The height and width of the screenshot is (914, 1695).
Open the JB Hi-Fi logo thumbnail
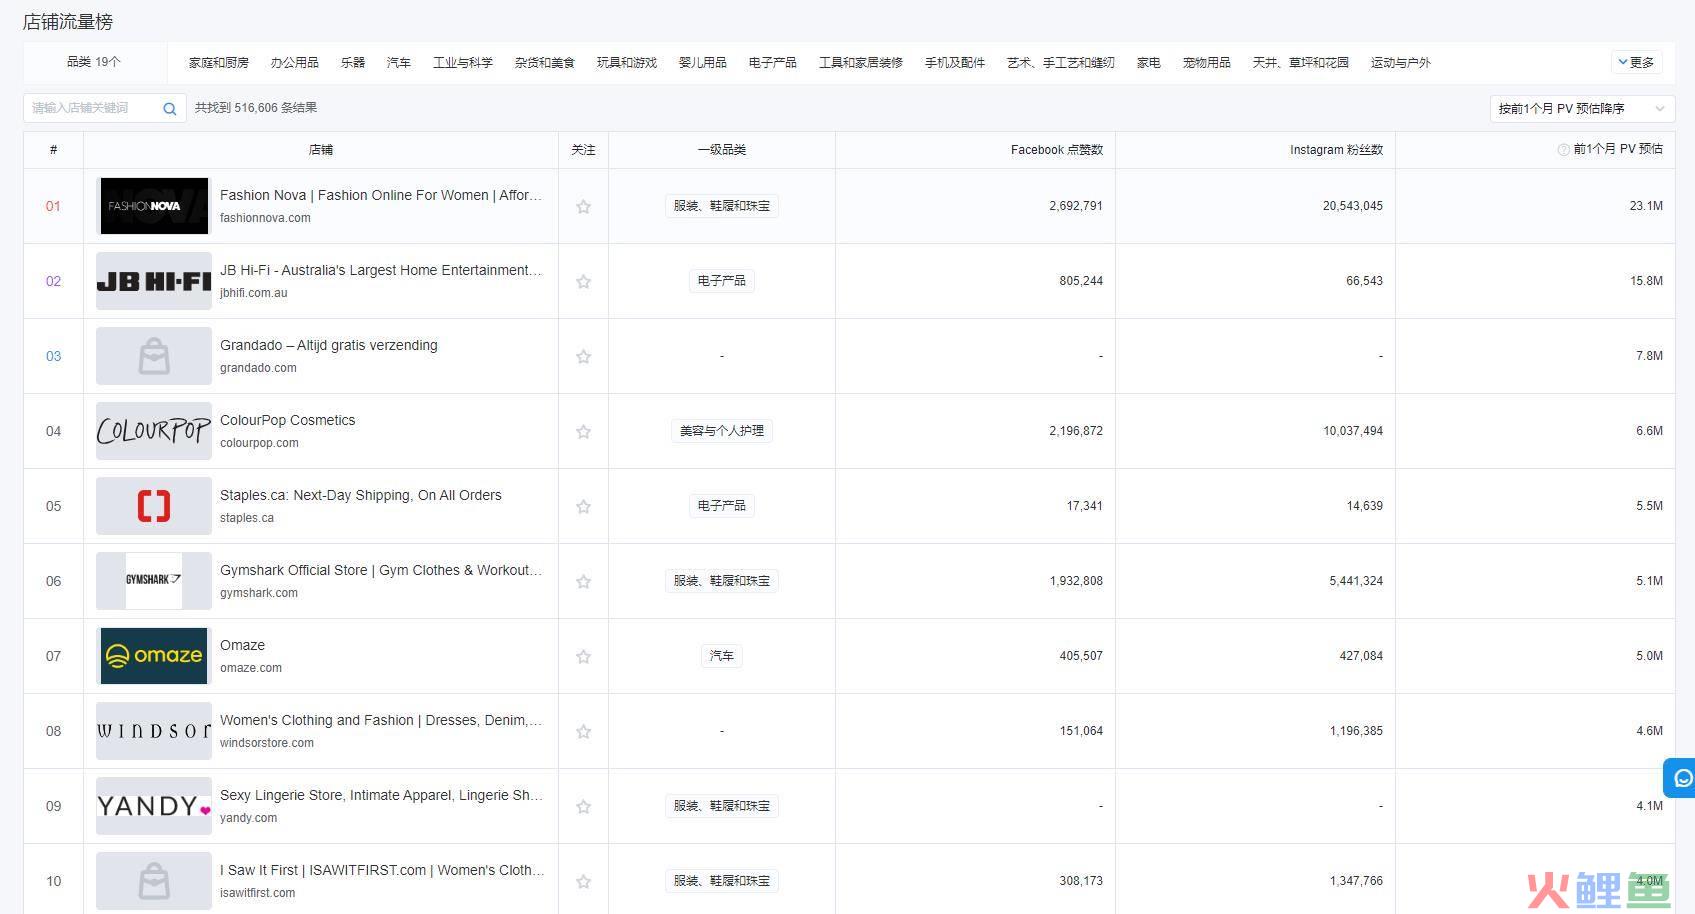tap(154, 281)
